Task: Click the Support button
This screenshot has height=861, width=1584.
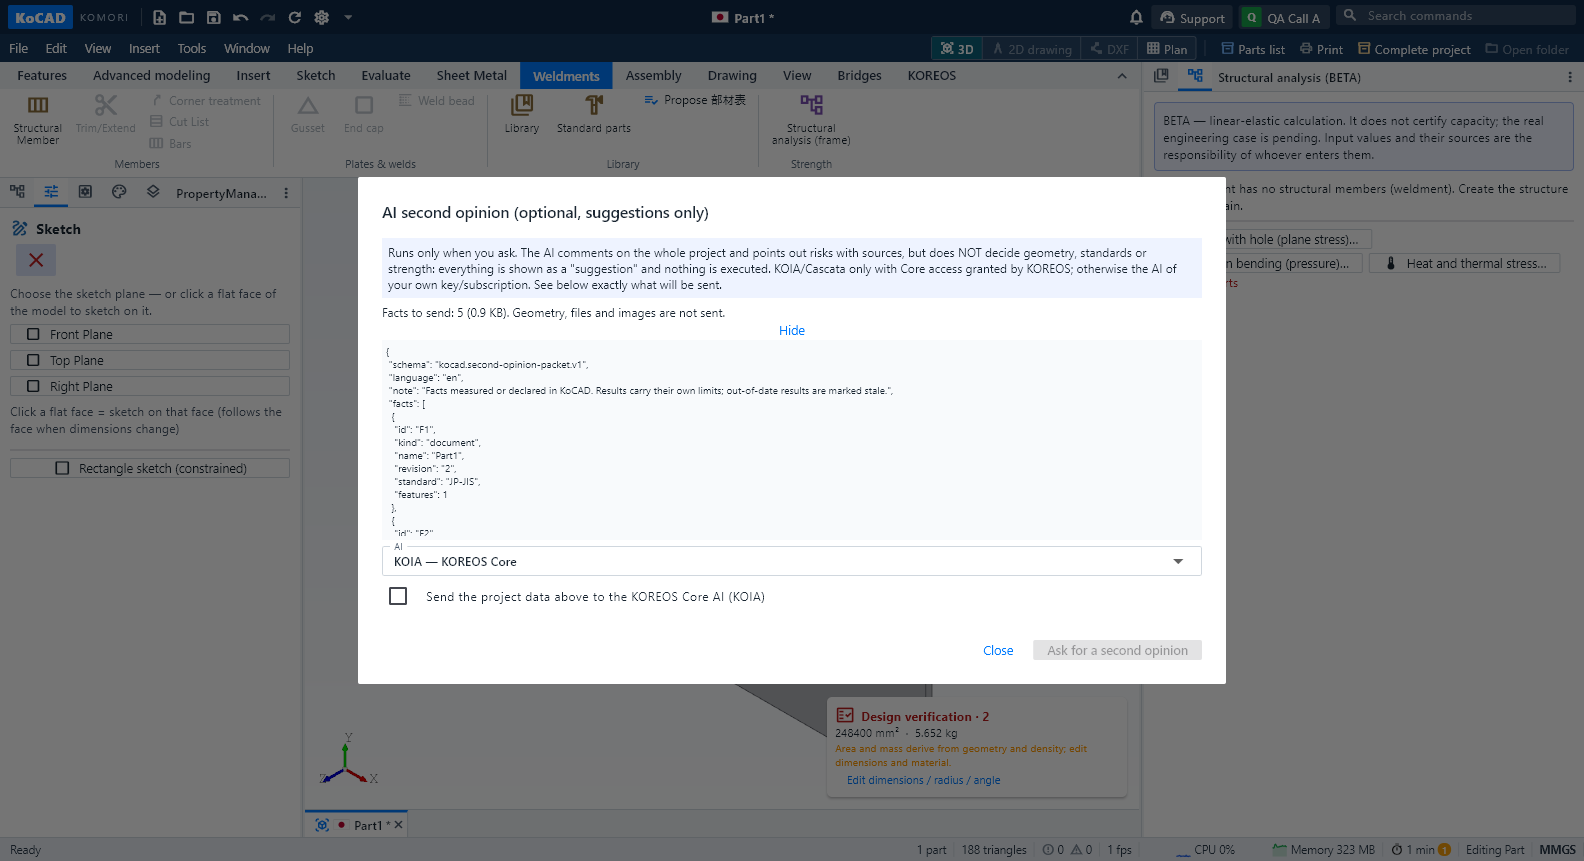Action: click(x=1192, y=17)
